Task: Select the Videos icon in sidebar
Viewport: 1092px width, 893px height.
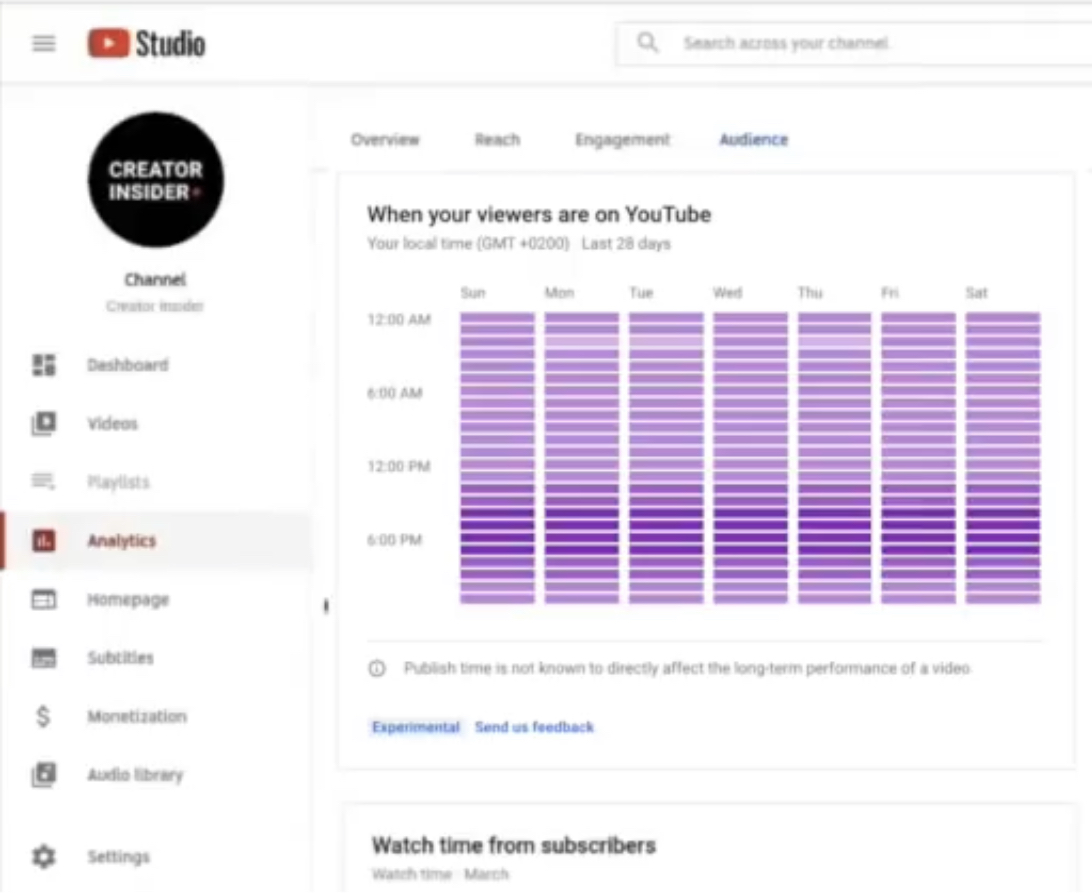Action: [x=44, y=424]
